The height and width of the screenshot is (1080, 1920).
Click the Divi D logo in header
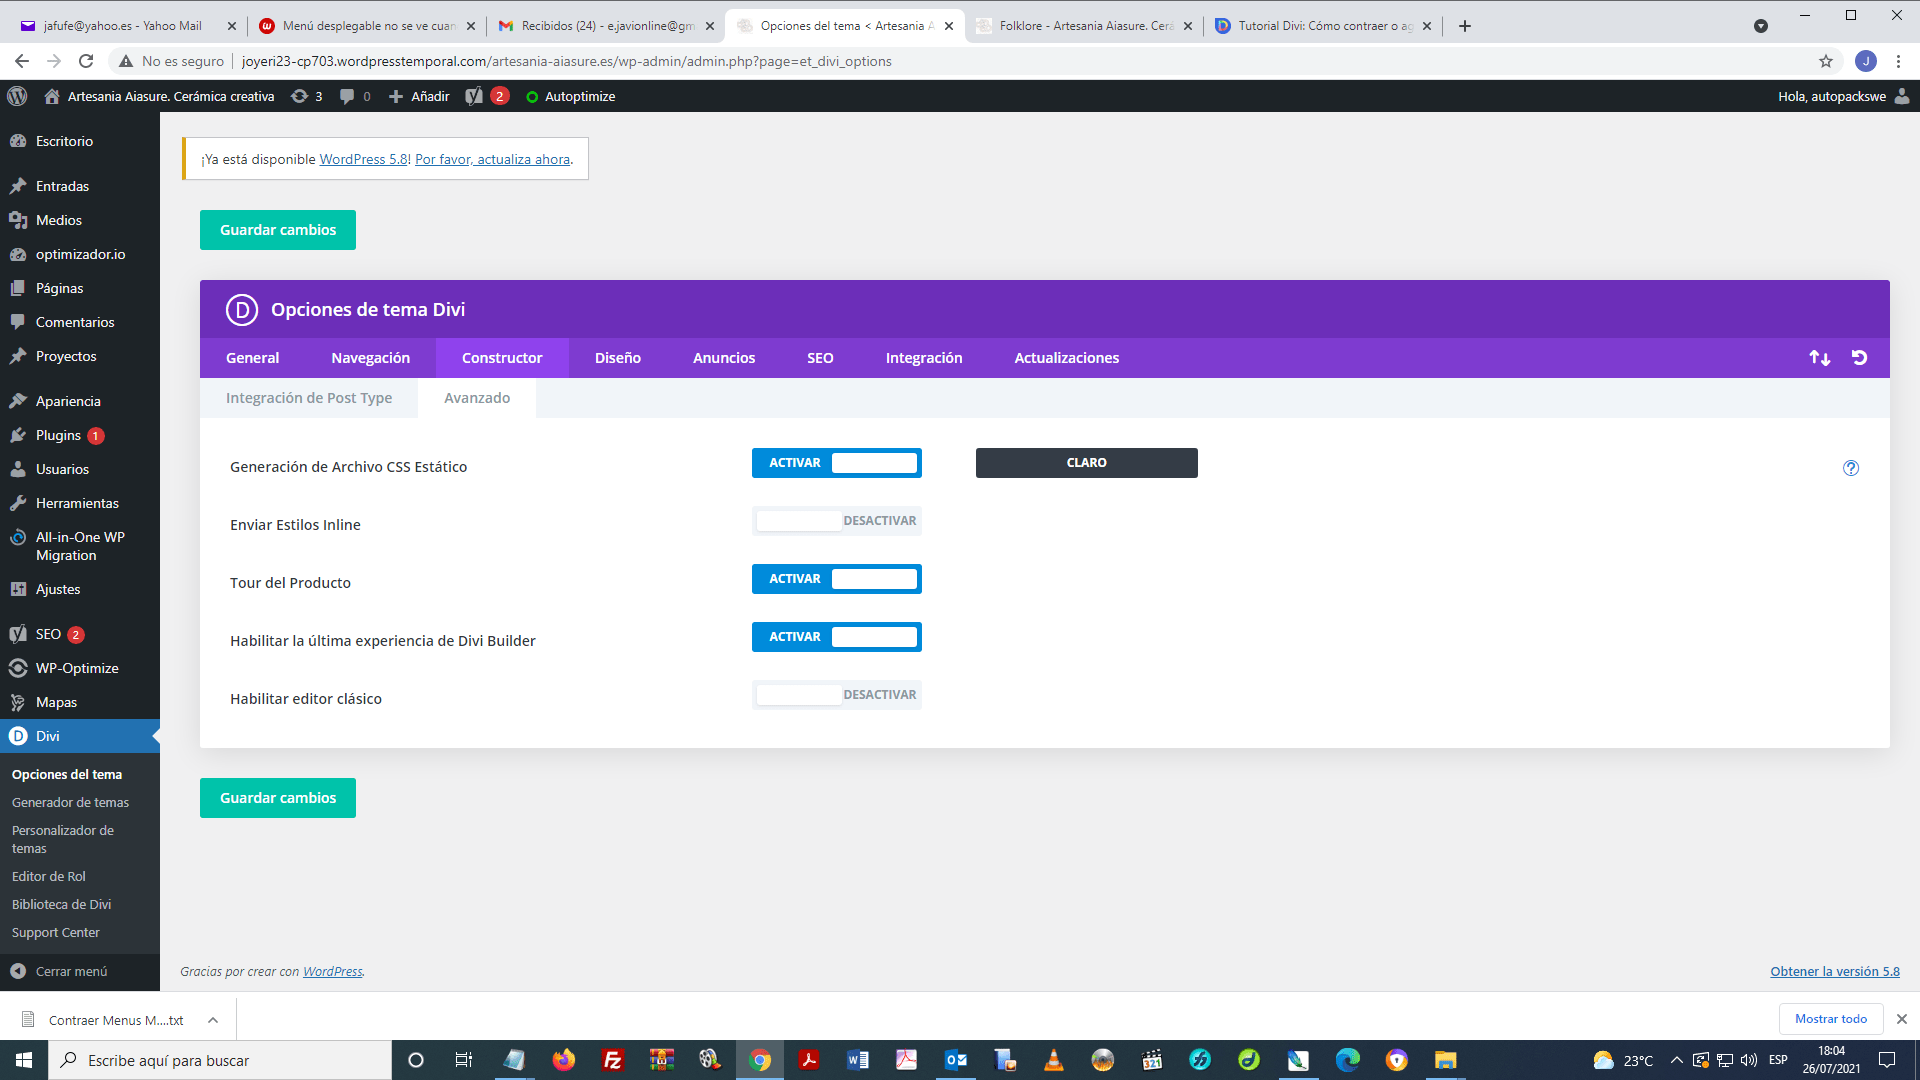tap(241, 310)
